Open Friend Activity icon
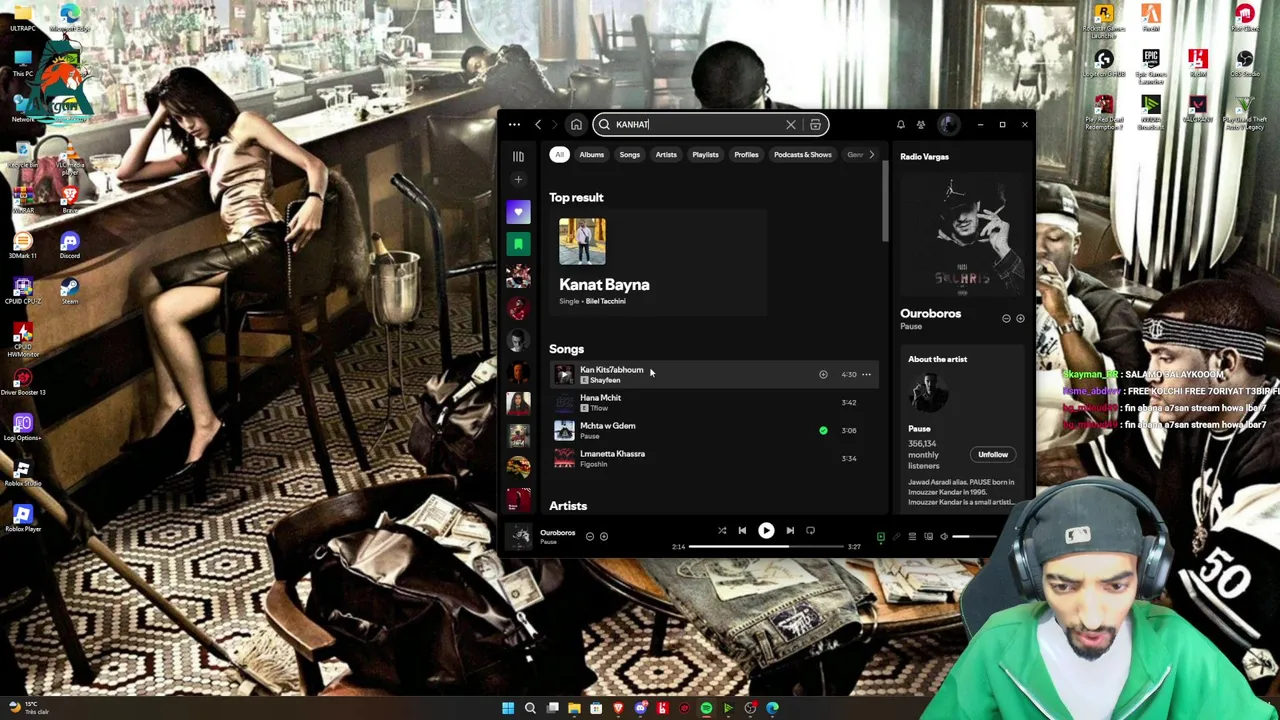The height and width of the screenshot is (720, 1280). click(921, 125)
